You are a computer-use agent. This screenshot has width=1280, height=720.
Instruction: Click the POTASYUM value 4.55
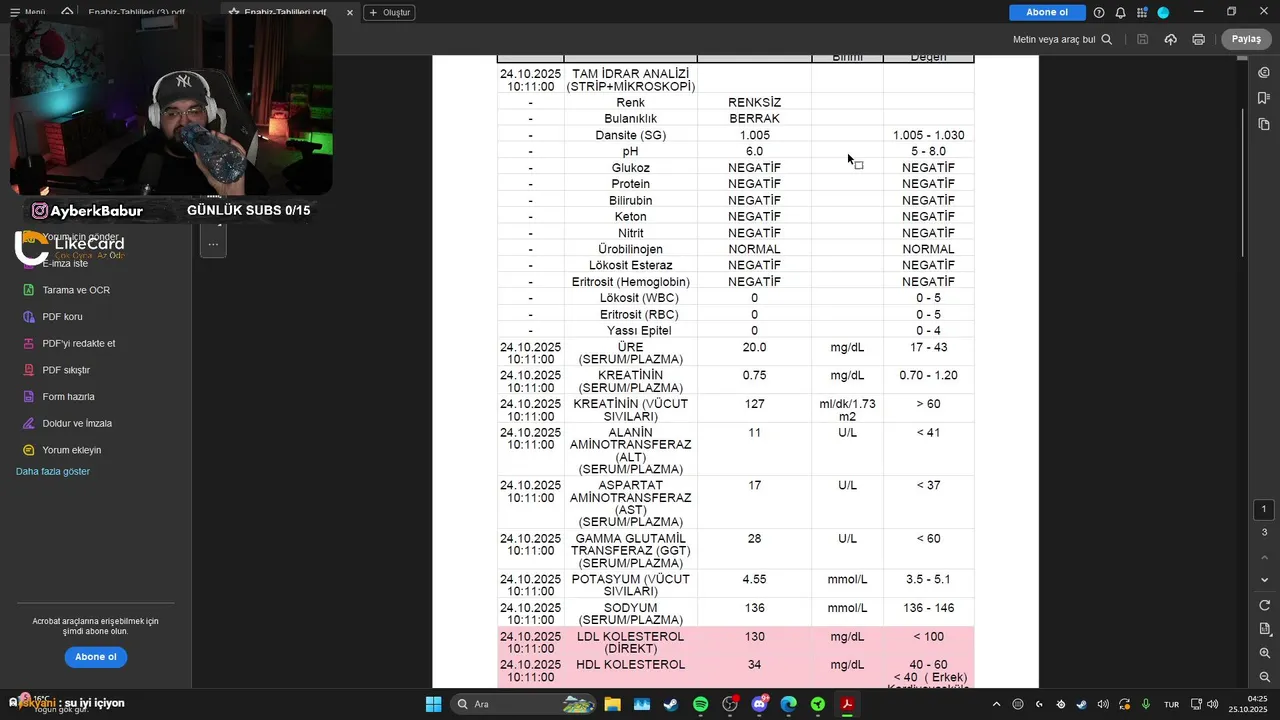coord(754,579)
